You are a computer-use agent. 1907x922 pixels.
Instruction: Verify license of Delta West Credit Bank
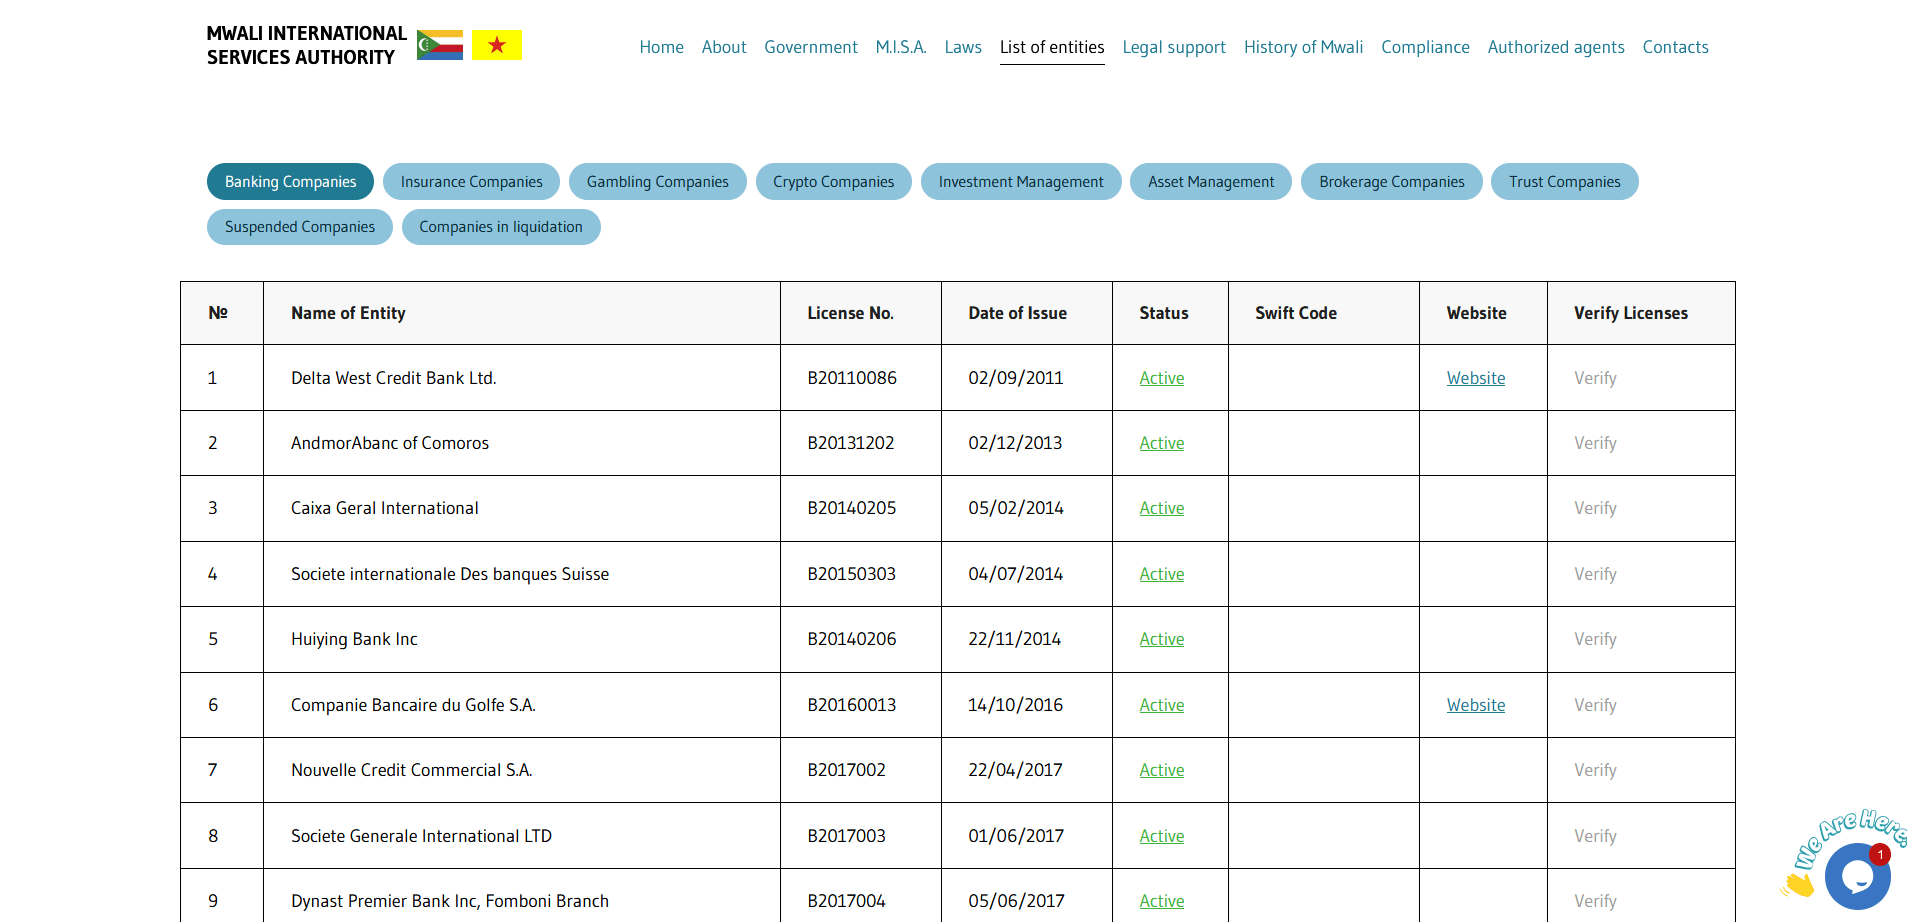[1595, 378]
